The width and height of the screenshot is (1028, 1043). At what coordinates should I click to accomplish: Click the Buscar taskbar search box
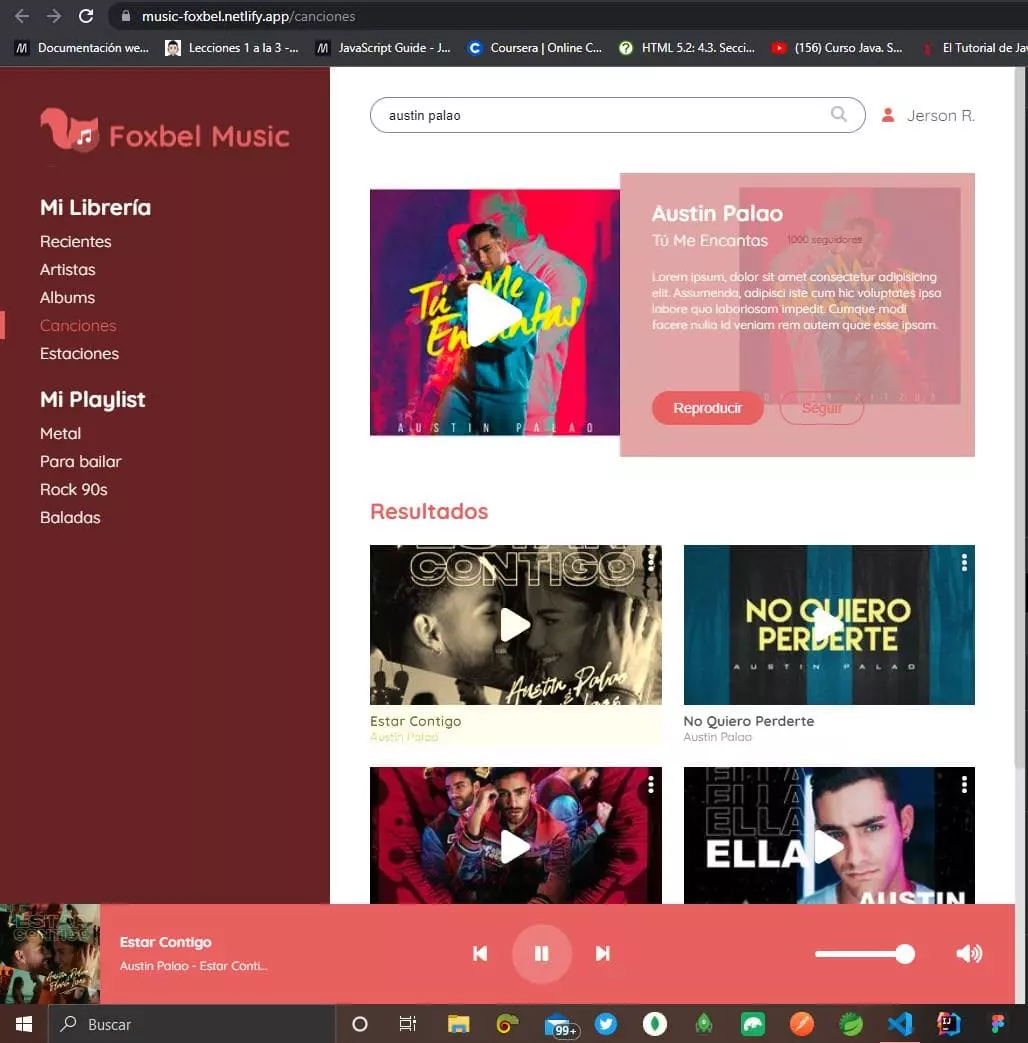click(191, 1024)
